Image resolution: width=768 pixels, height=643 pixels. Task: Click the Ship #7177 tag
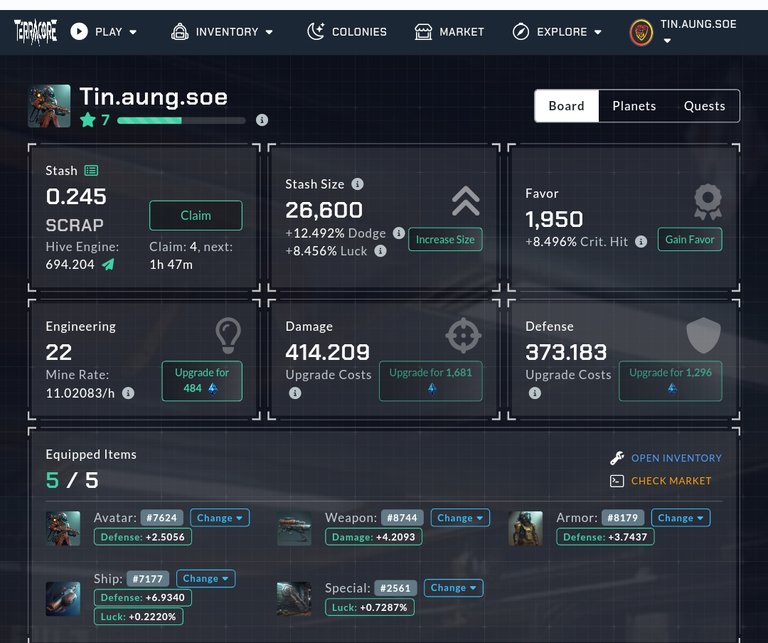148,578
